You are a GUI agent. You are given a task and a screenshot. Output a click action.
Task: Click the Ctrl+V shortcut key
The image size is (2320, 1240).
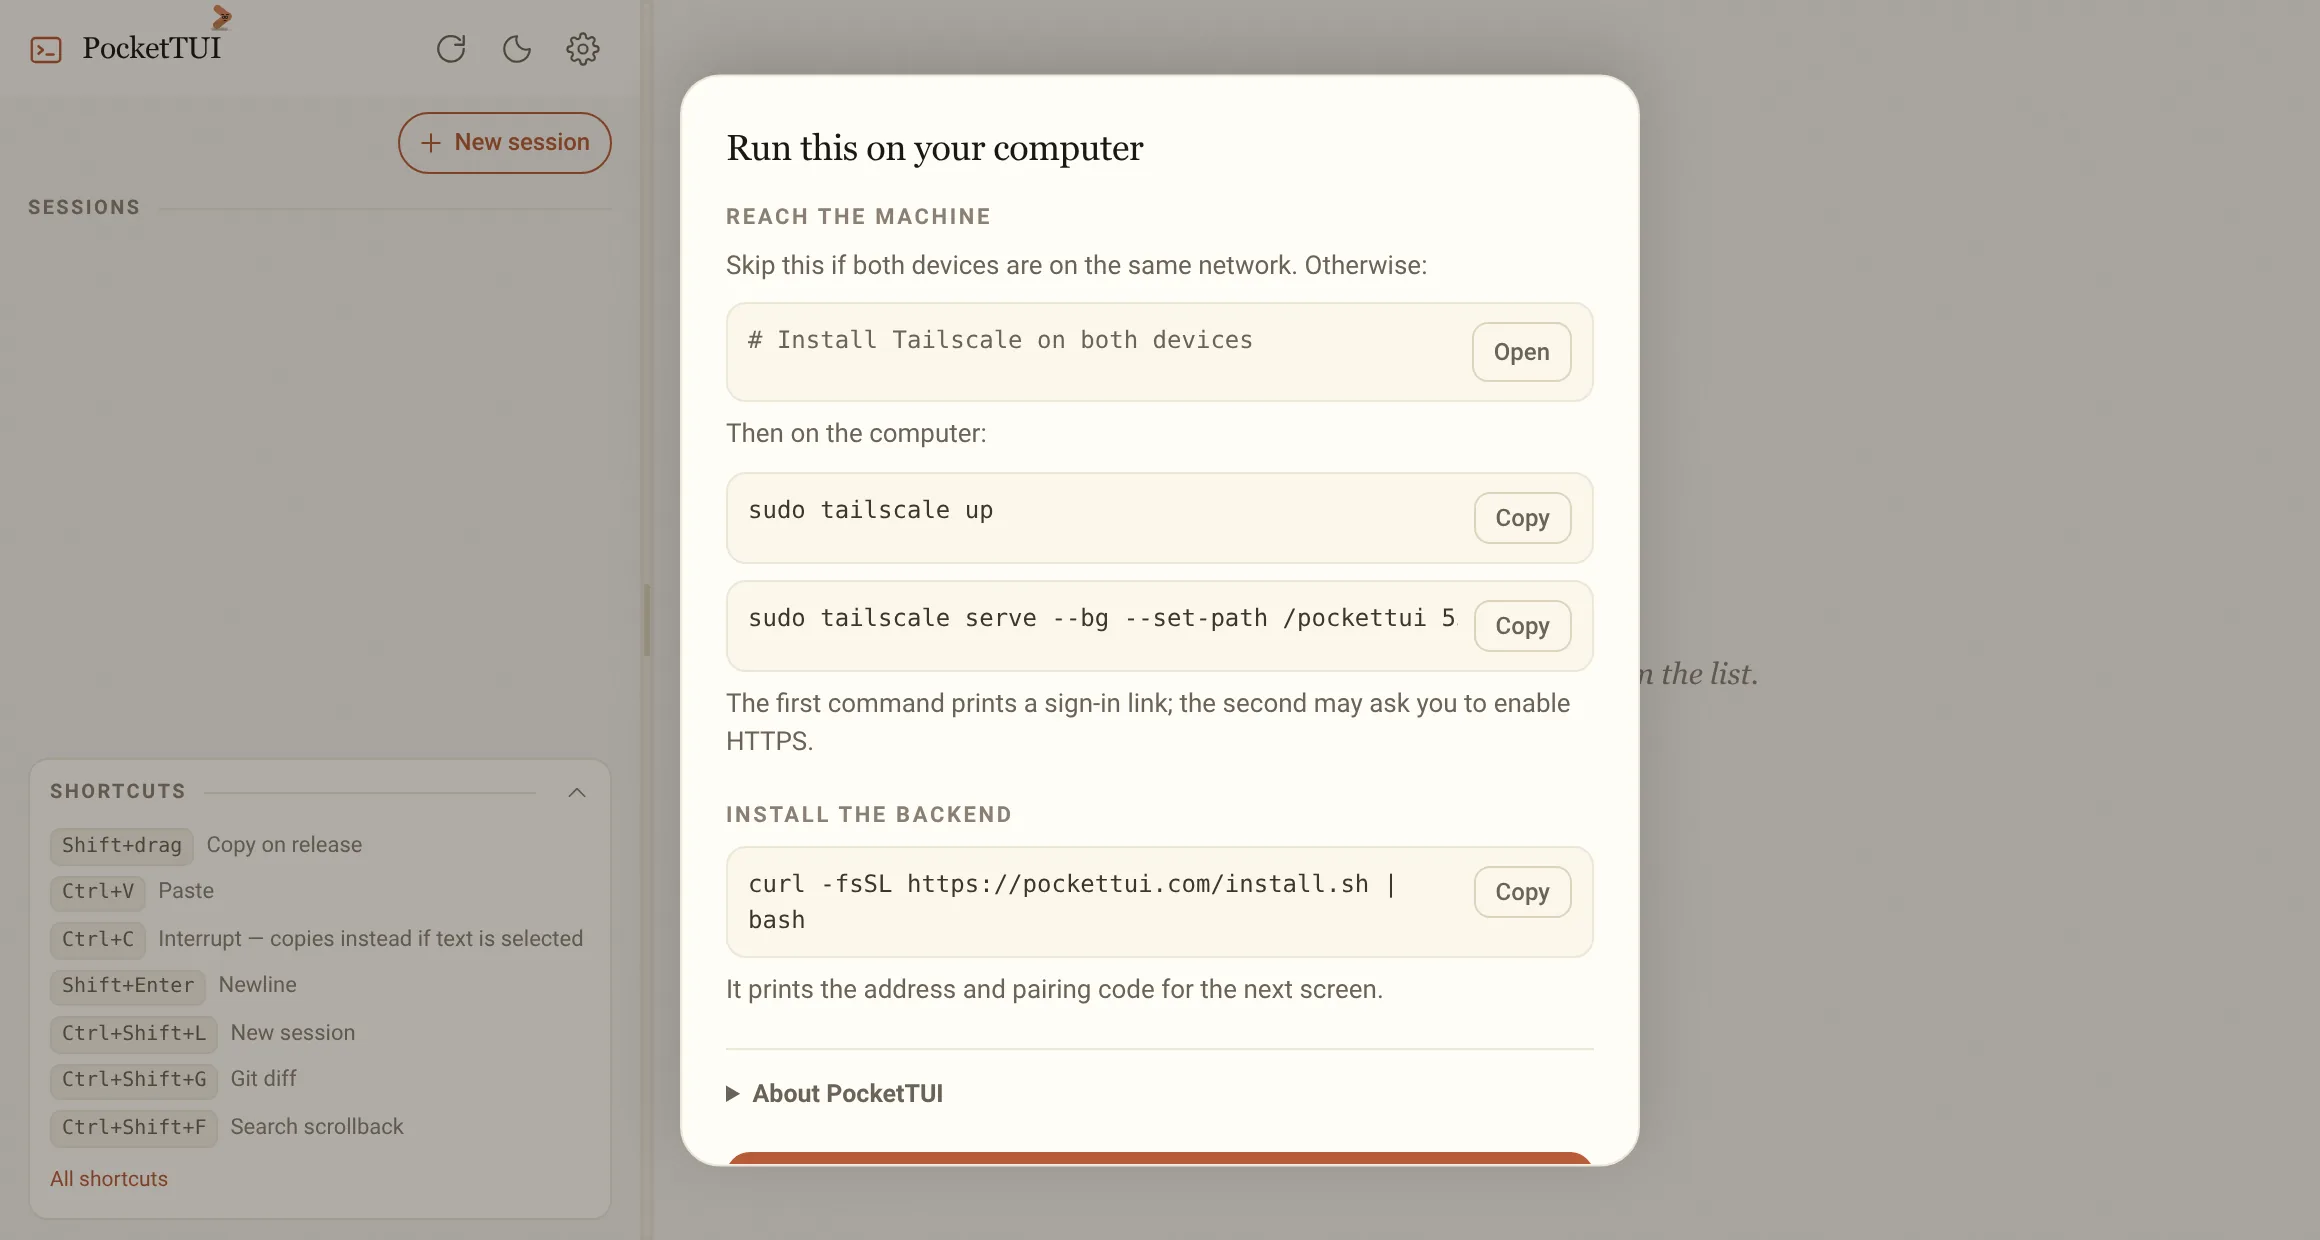[98, 892]
